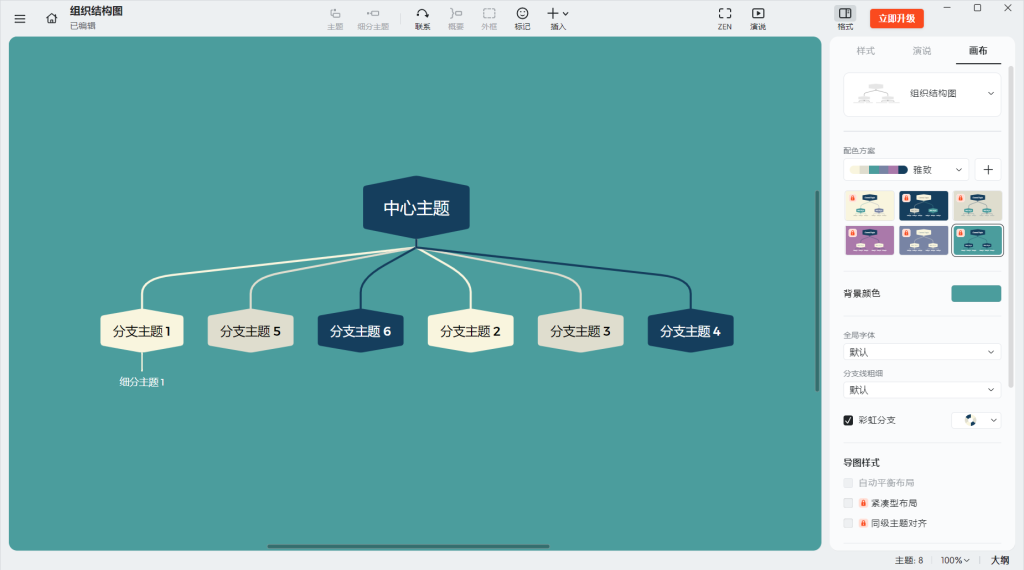The height and width of the screenshot is (570, 1024).
Task: Start 演说 presentation mode
Action: (758, 19)
